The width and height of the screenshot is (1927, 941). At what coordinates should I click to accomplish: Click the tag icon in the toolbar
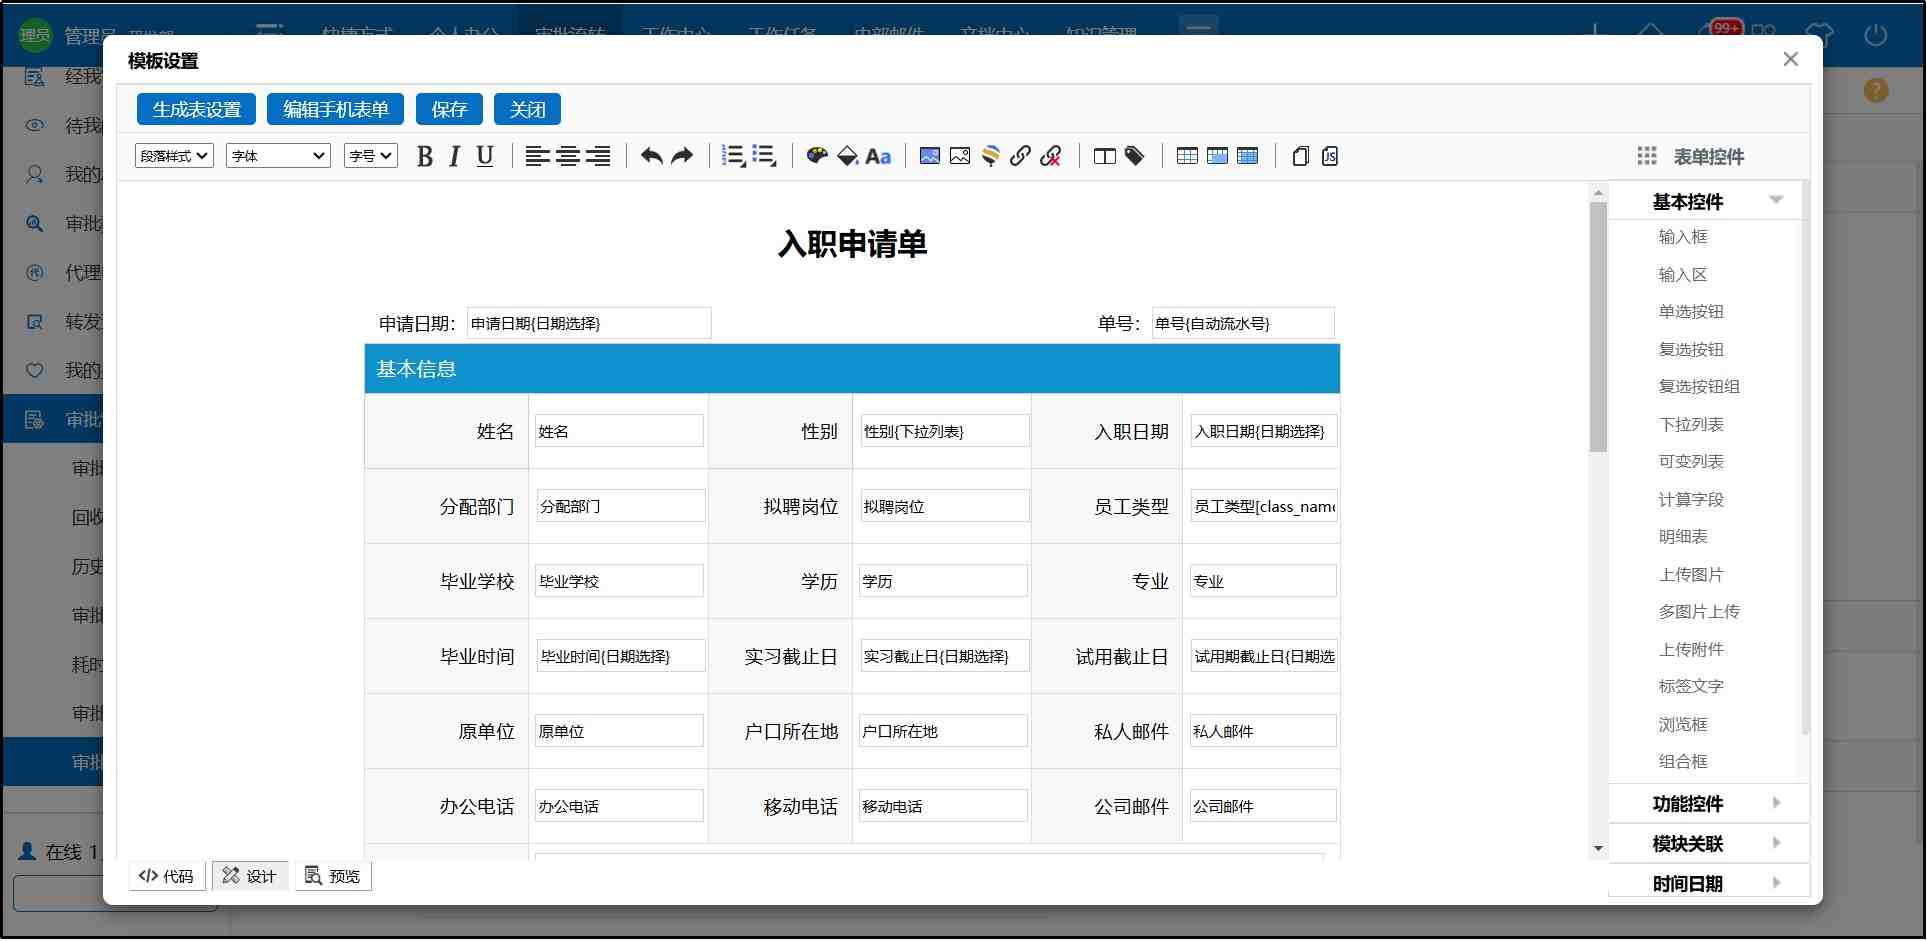[x=1135, y=156]
